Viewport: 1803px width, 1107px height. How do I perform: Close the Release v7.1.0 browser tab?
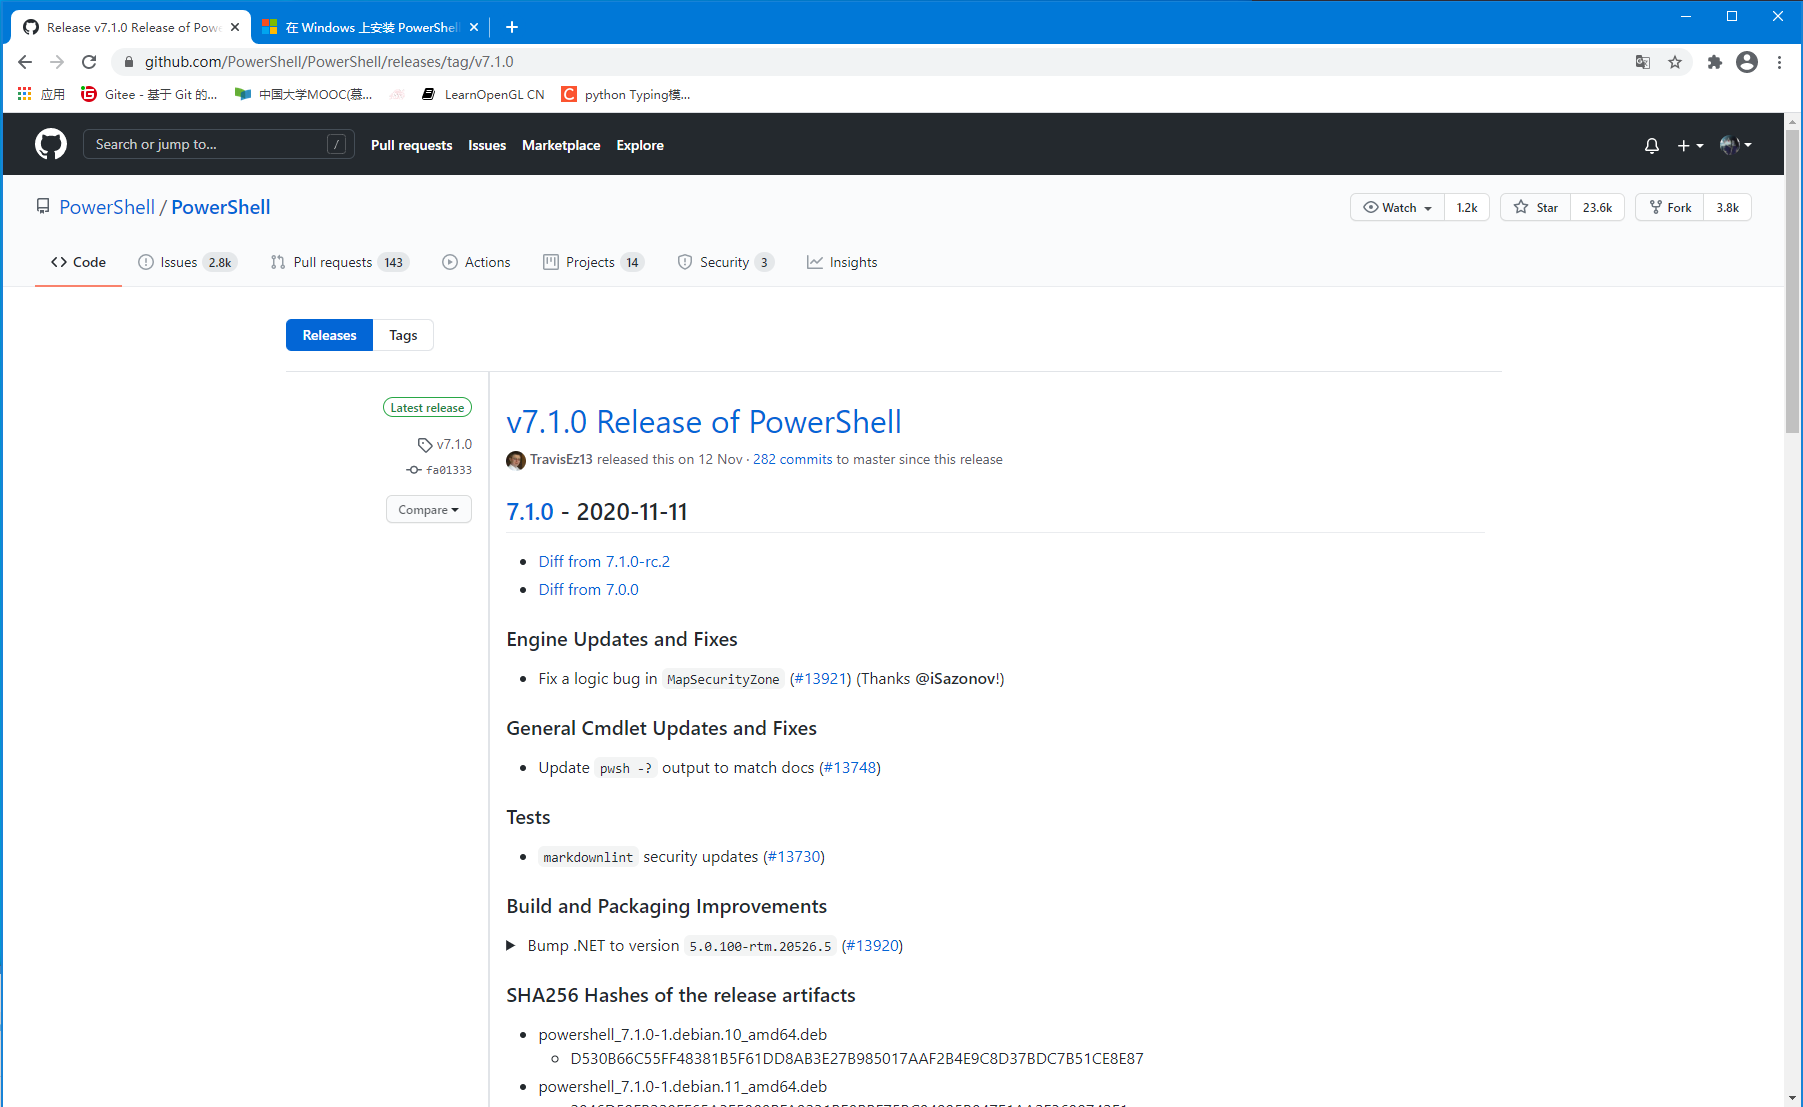[x=235, y=27]
